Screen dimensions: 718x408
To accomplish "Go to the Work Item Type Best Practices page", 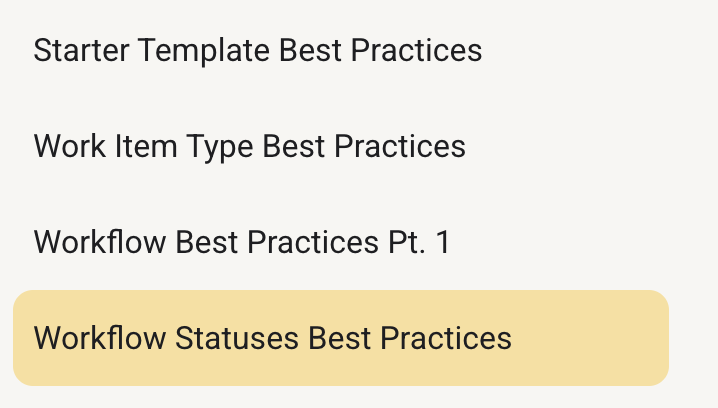I will click(x=250, y=146).
